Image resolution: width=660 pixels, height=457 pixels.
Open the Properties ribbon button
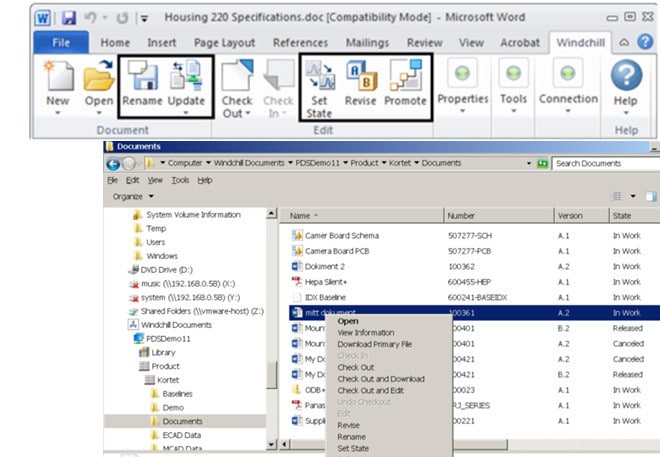(x=463, y=86)
